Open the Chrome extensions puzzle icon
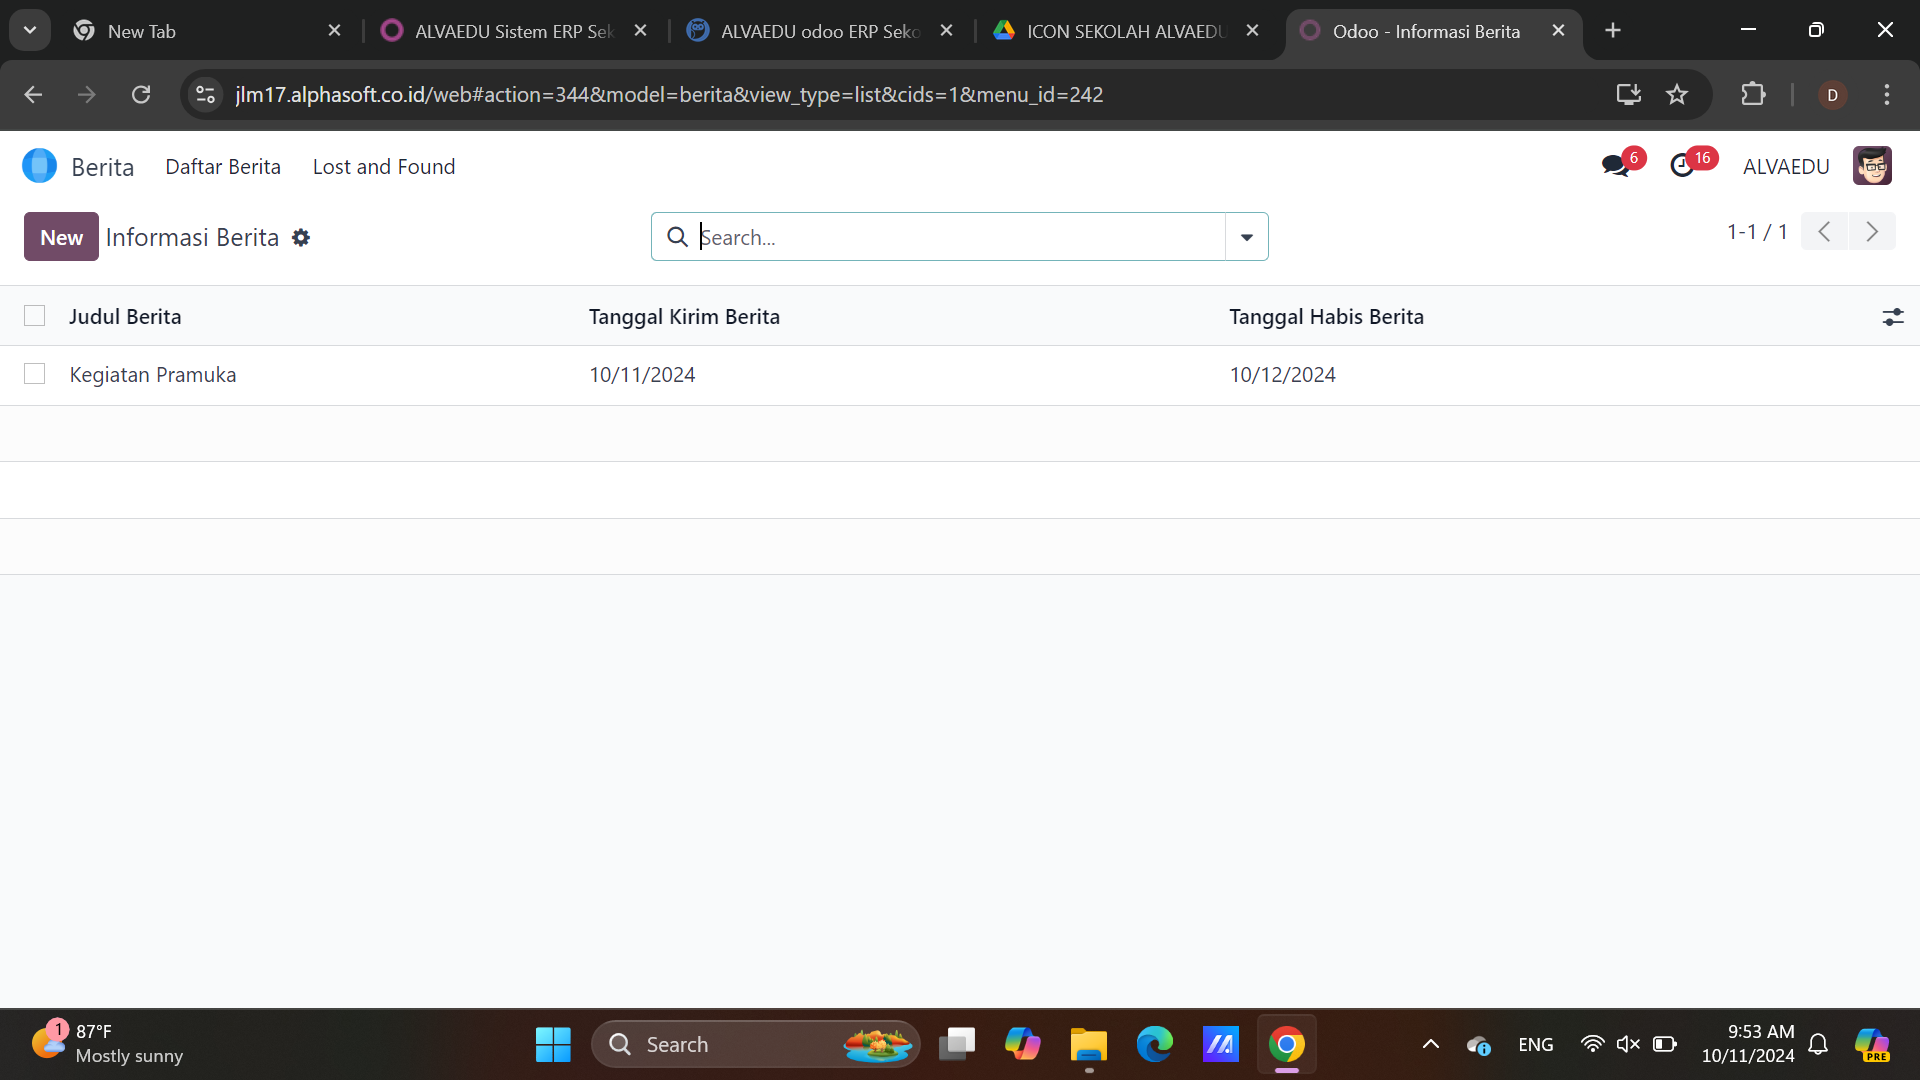The height and width of the screenshot is (1080, 1920). click(x=1753, y=95)
